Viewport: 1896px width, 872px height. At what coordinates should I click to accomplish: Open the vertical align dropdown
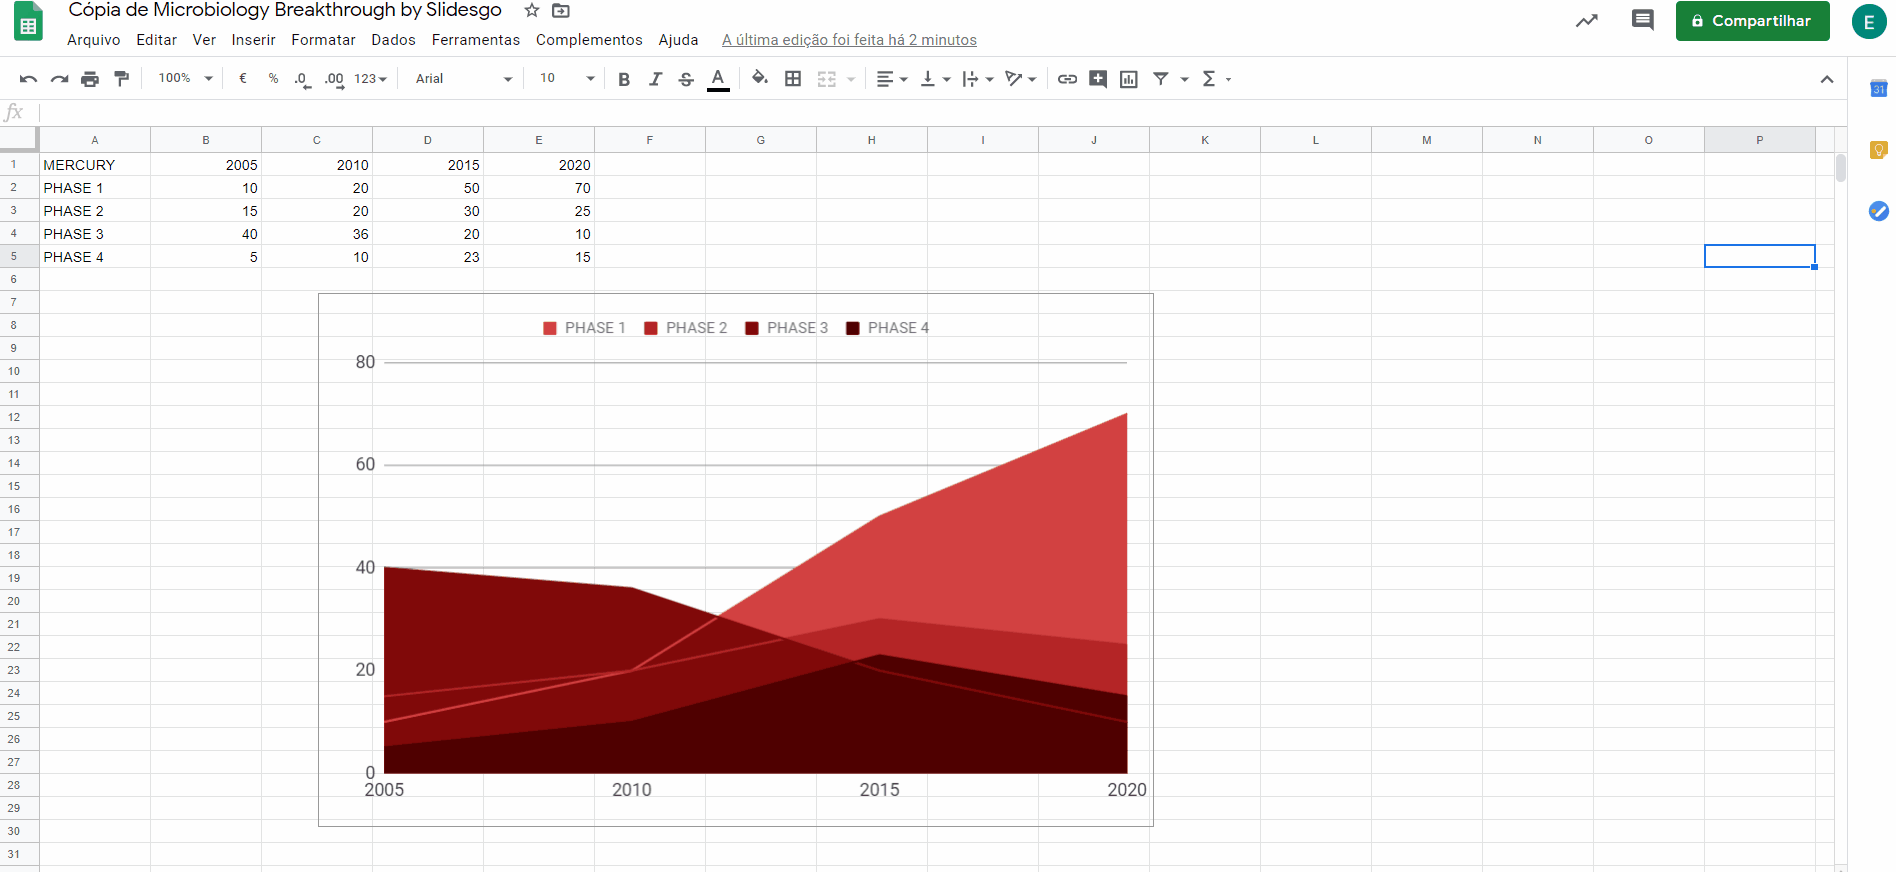click(935, 79)
